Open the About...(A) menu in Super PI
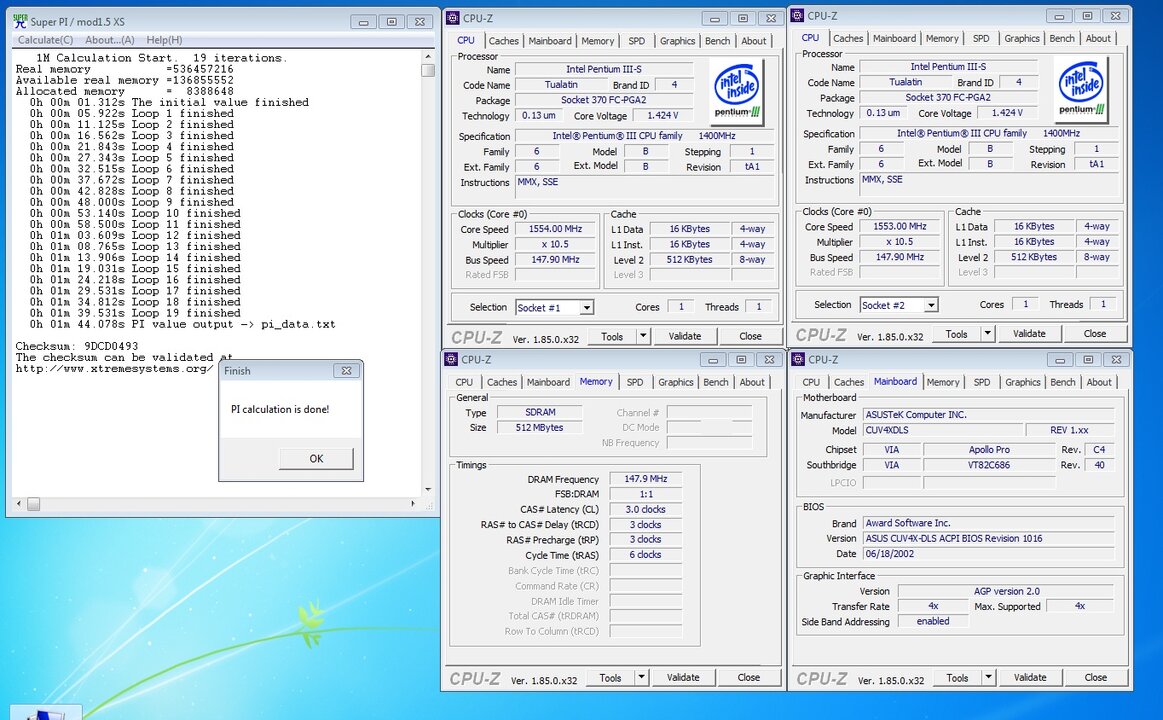This screenshot has height=720, width=1163. pos(110,40)
